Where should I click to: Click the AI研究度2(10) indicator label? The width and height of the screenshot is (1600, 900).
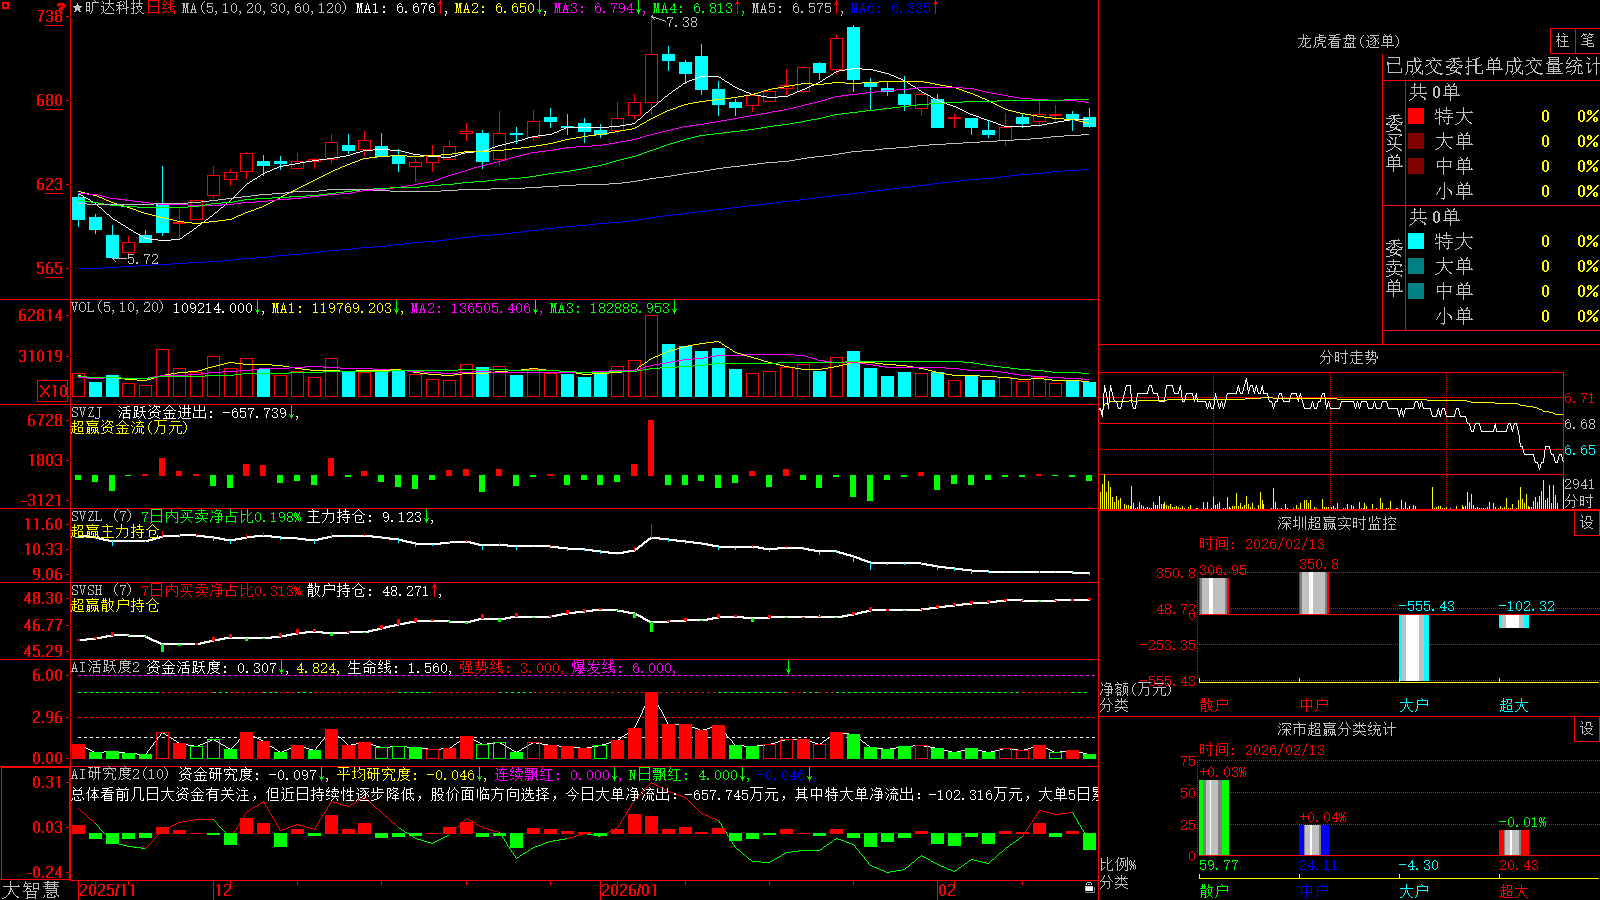(120, 774)
